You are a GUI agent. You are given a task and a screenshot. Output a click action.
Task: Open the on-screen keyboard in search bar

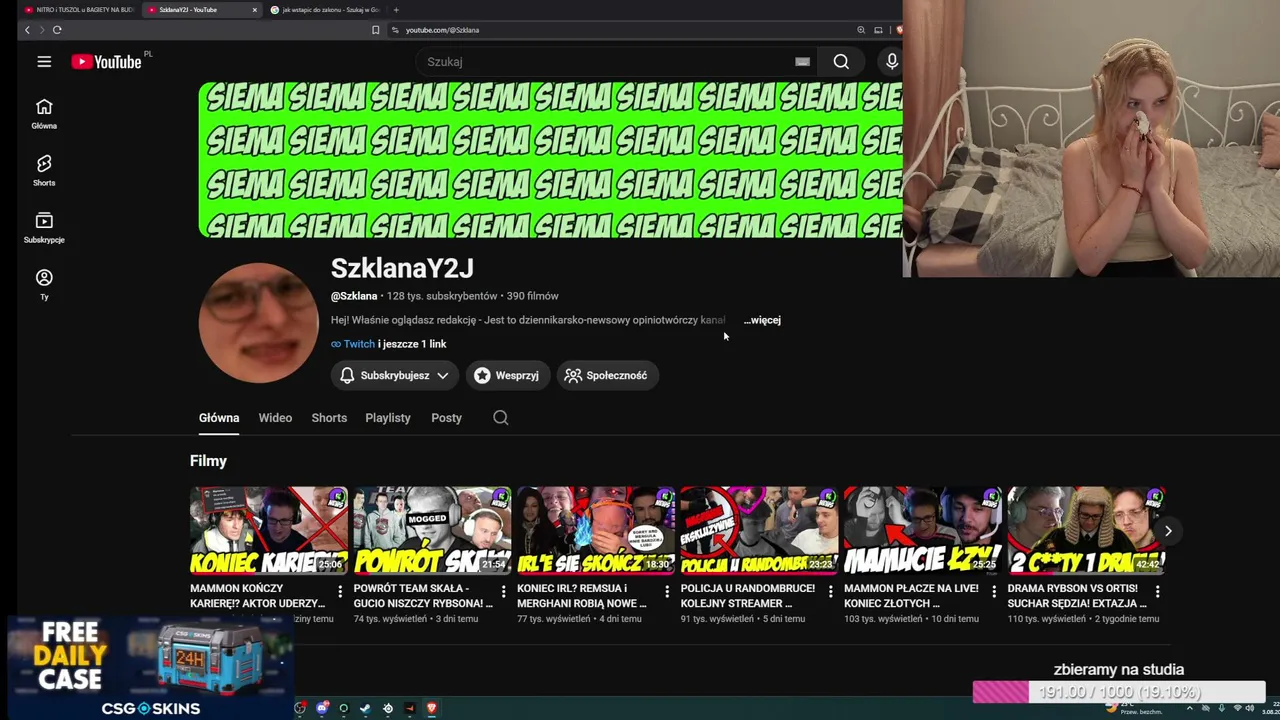[802, 62]
